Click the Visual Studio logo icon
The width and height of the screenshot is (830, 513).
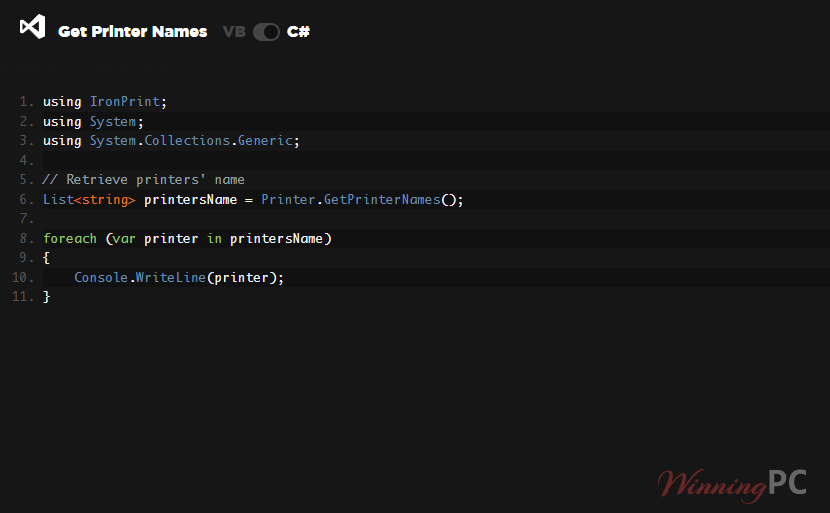[x=32, y=26]
